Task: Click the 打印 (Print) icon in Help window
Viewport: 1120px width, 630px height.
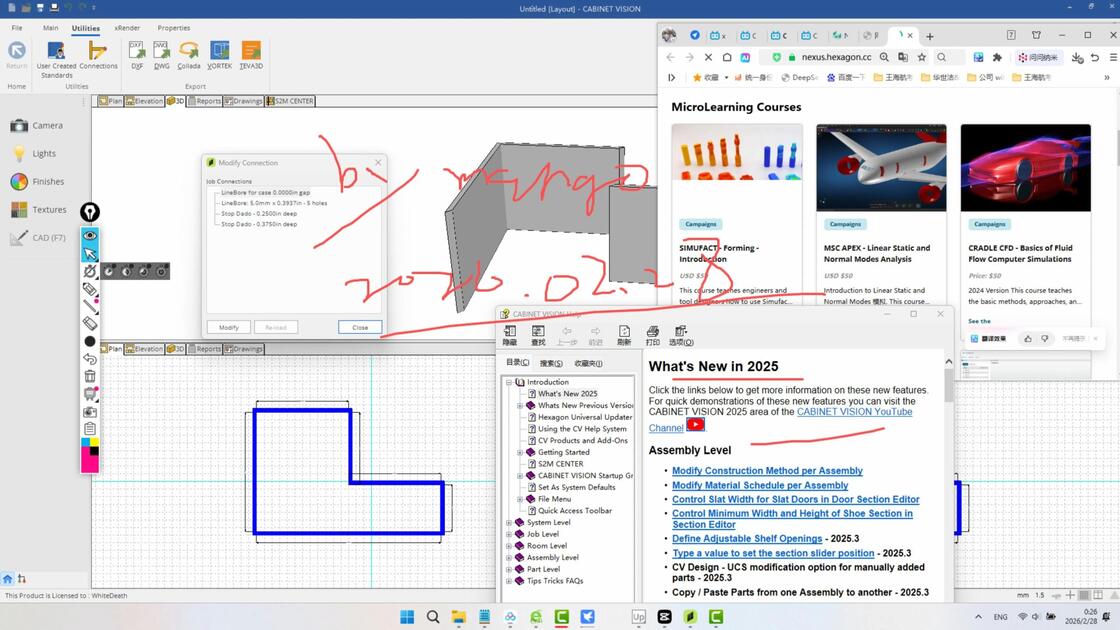Action: [653, 336]
